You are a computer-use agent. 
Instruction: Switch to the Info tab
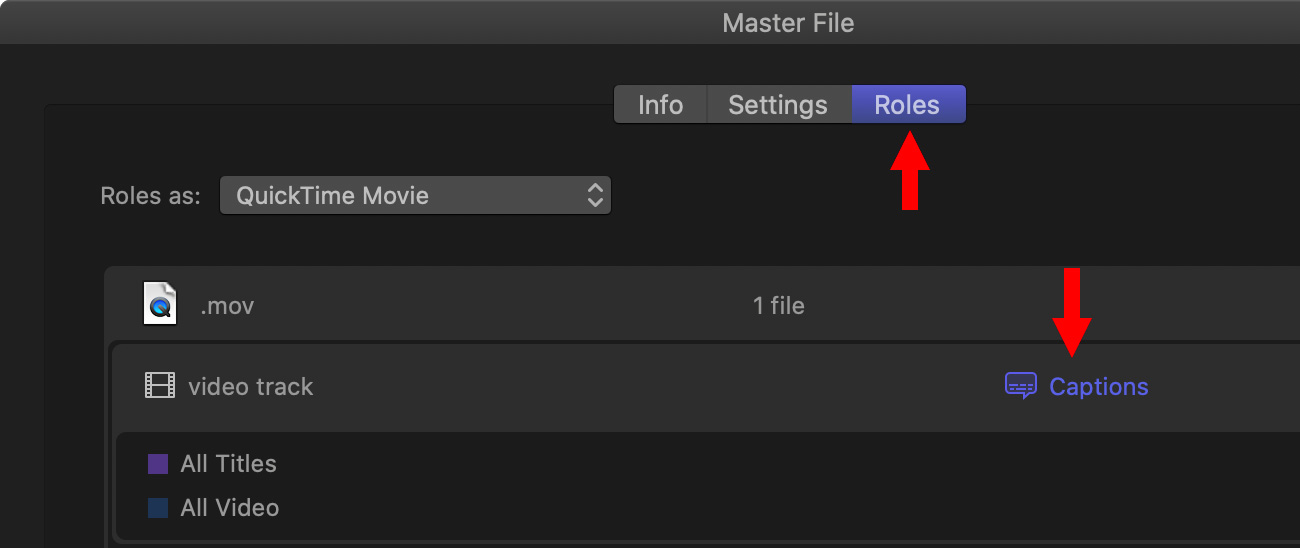click(x=660, y=105)
